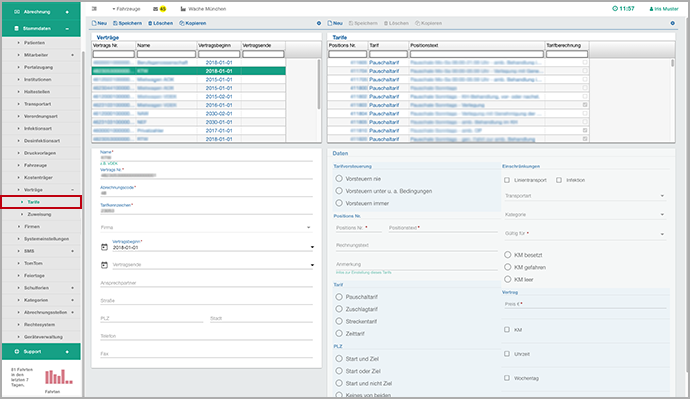Tick the Wochentag checkbox
Viewport: 690px width, 399px height.
coord(507,378)
